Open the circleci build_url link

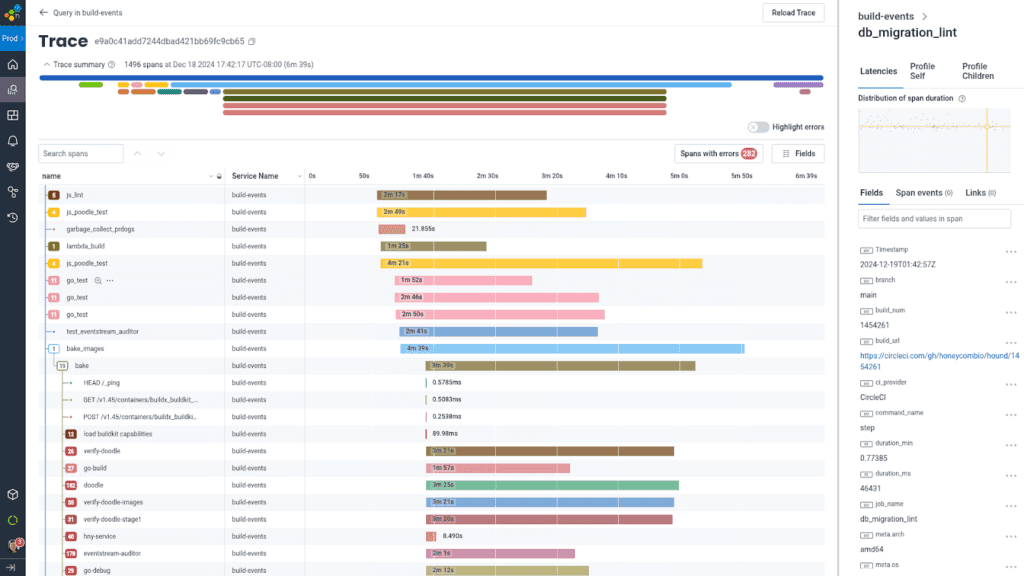click(x=938, y=360)
